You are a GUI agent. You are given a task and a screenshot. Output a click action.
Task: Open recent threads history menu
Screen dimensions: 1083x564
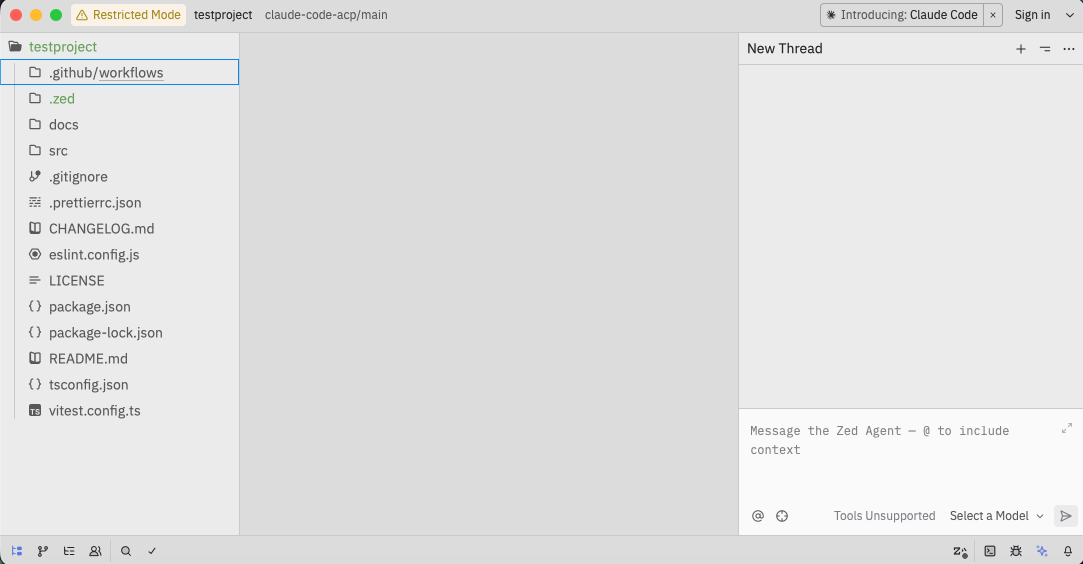(x=1045, y=49)
